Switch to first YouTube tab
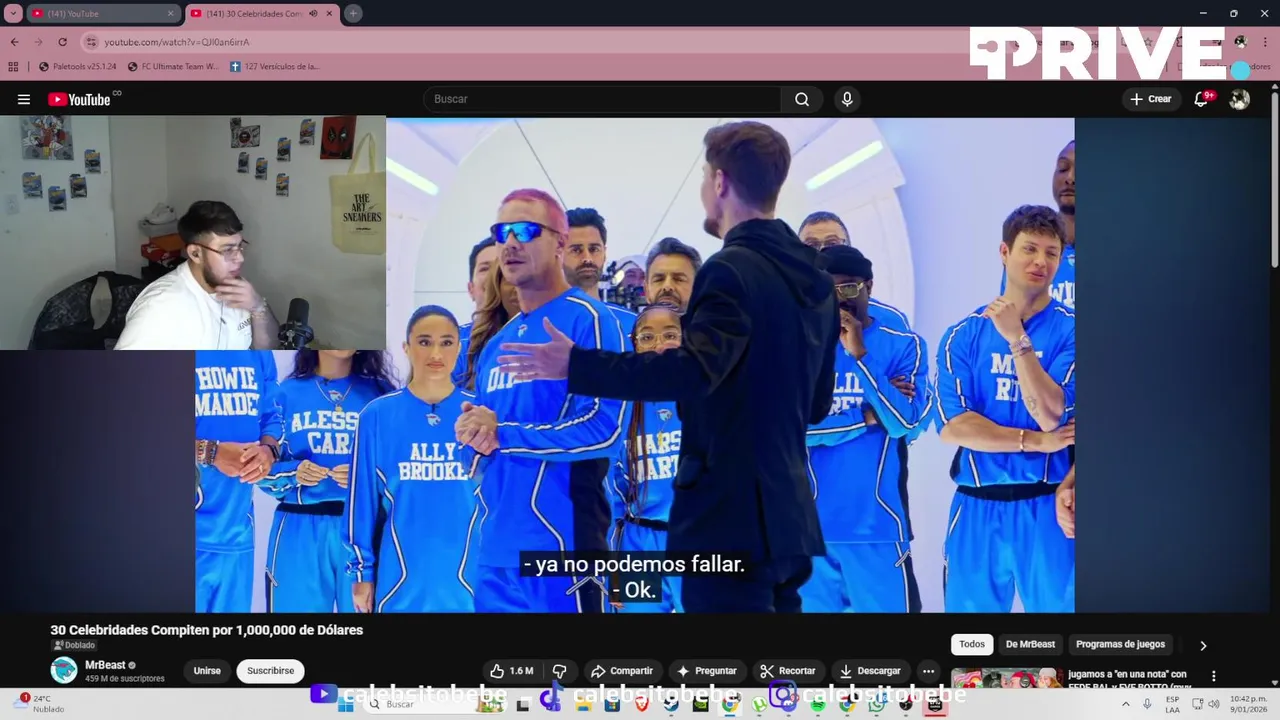This screenshot has width=1280, height=720. (100, 14)
